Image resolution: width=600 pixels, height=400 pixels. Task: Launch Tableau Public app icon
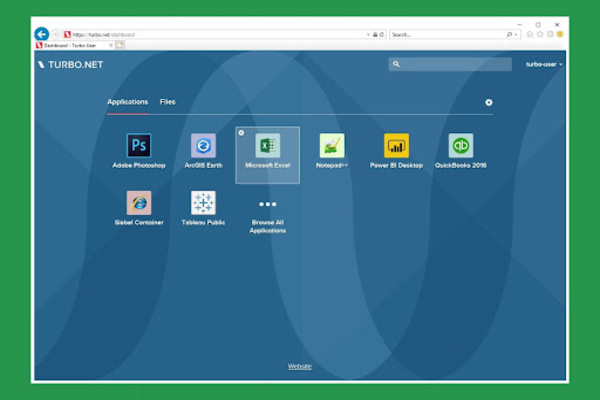[203, 203]
